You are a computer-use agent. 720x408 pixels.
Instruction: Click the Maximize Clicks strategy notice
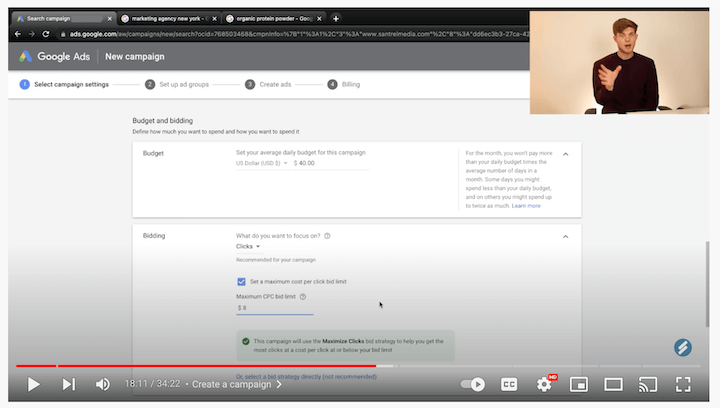pos(345,346)
